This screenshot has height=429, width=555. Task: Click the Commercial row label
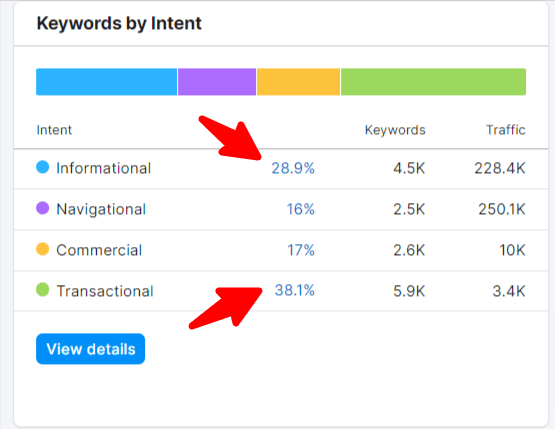click(x=99, y=250)
